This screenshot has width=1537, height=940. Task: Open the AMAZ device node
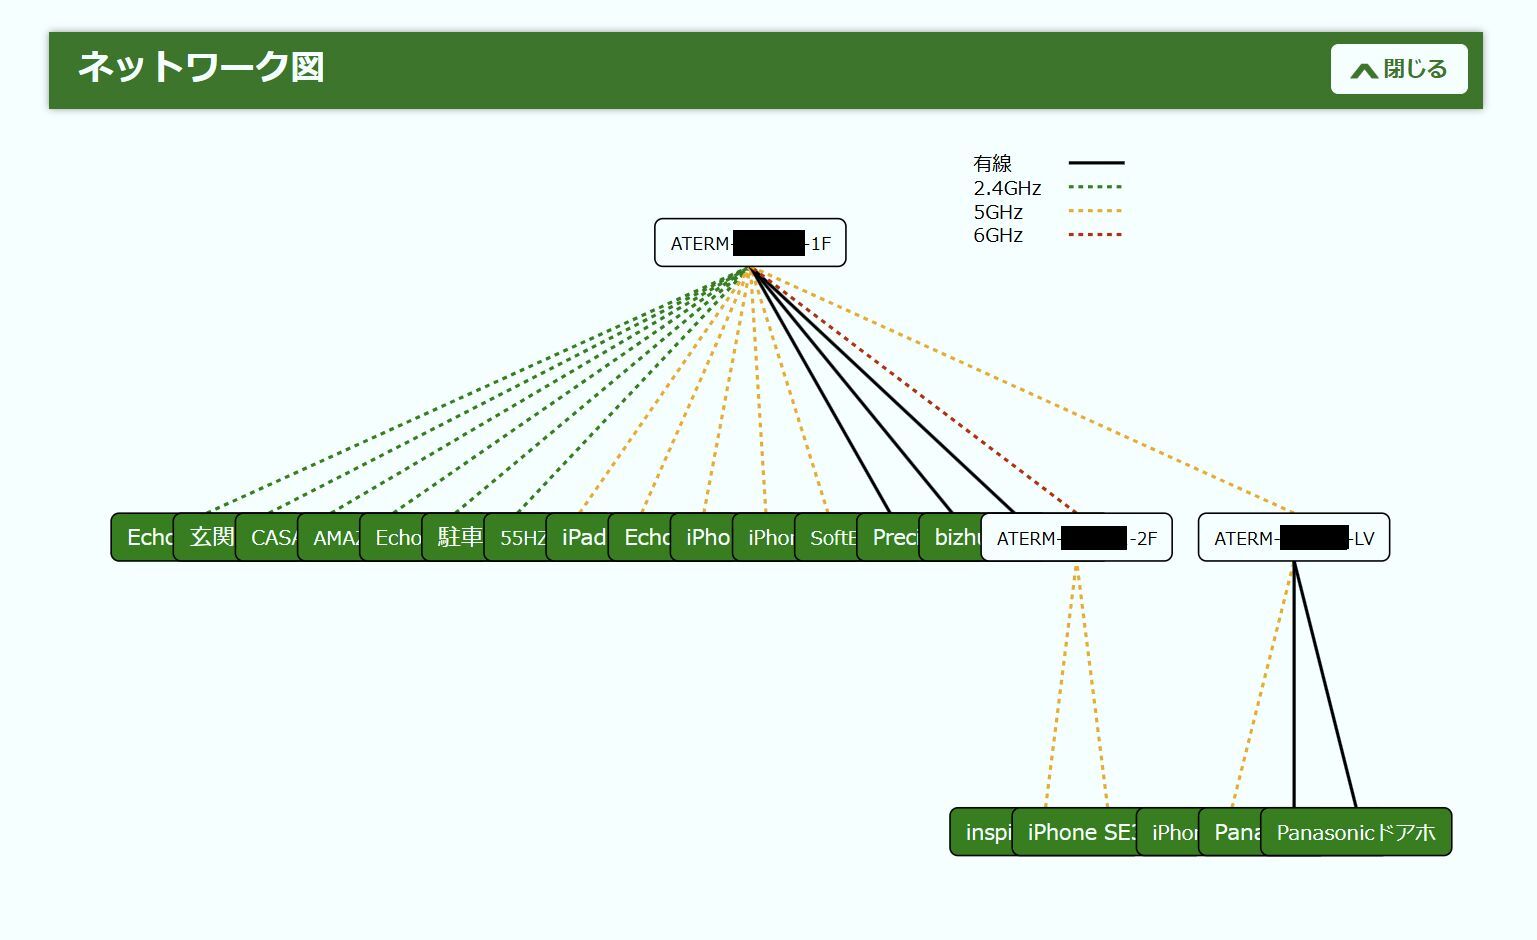(x=334, y=538)
